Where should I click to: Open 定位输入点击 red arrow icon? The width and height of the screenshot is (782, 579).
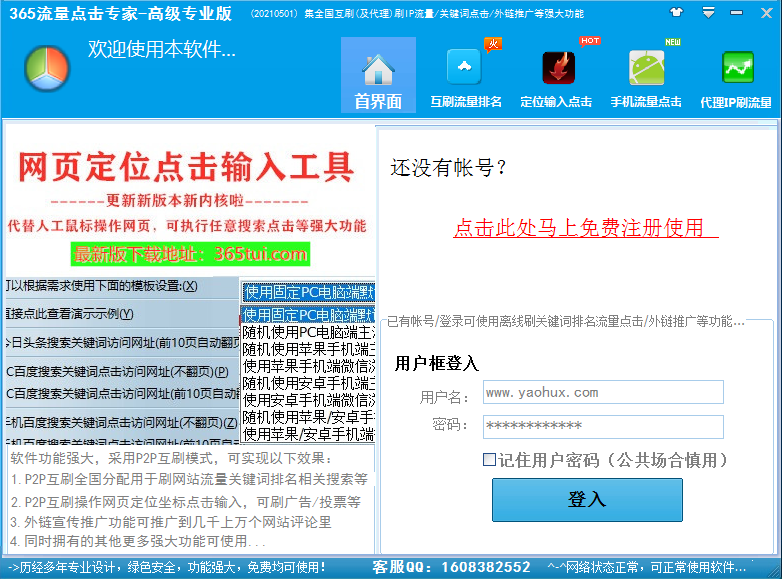coord(558,68)
